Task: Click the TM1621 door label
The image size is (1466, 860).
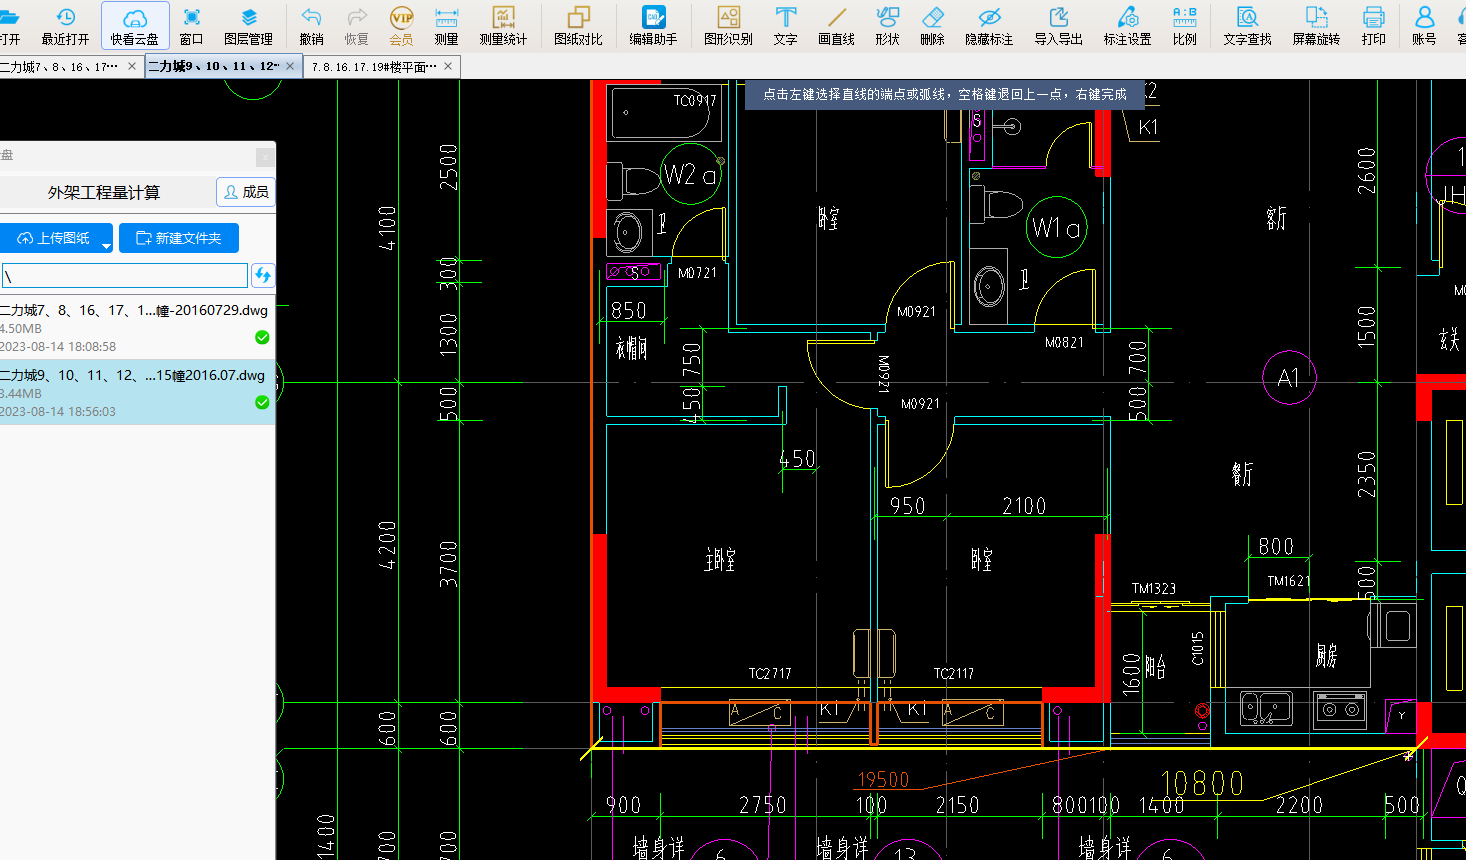Action: click(1289, 581)
